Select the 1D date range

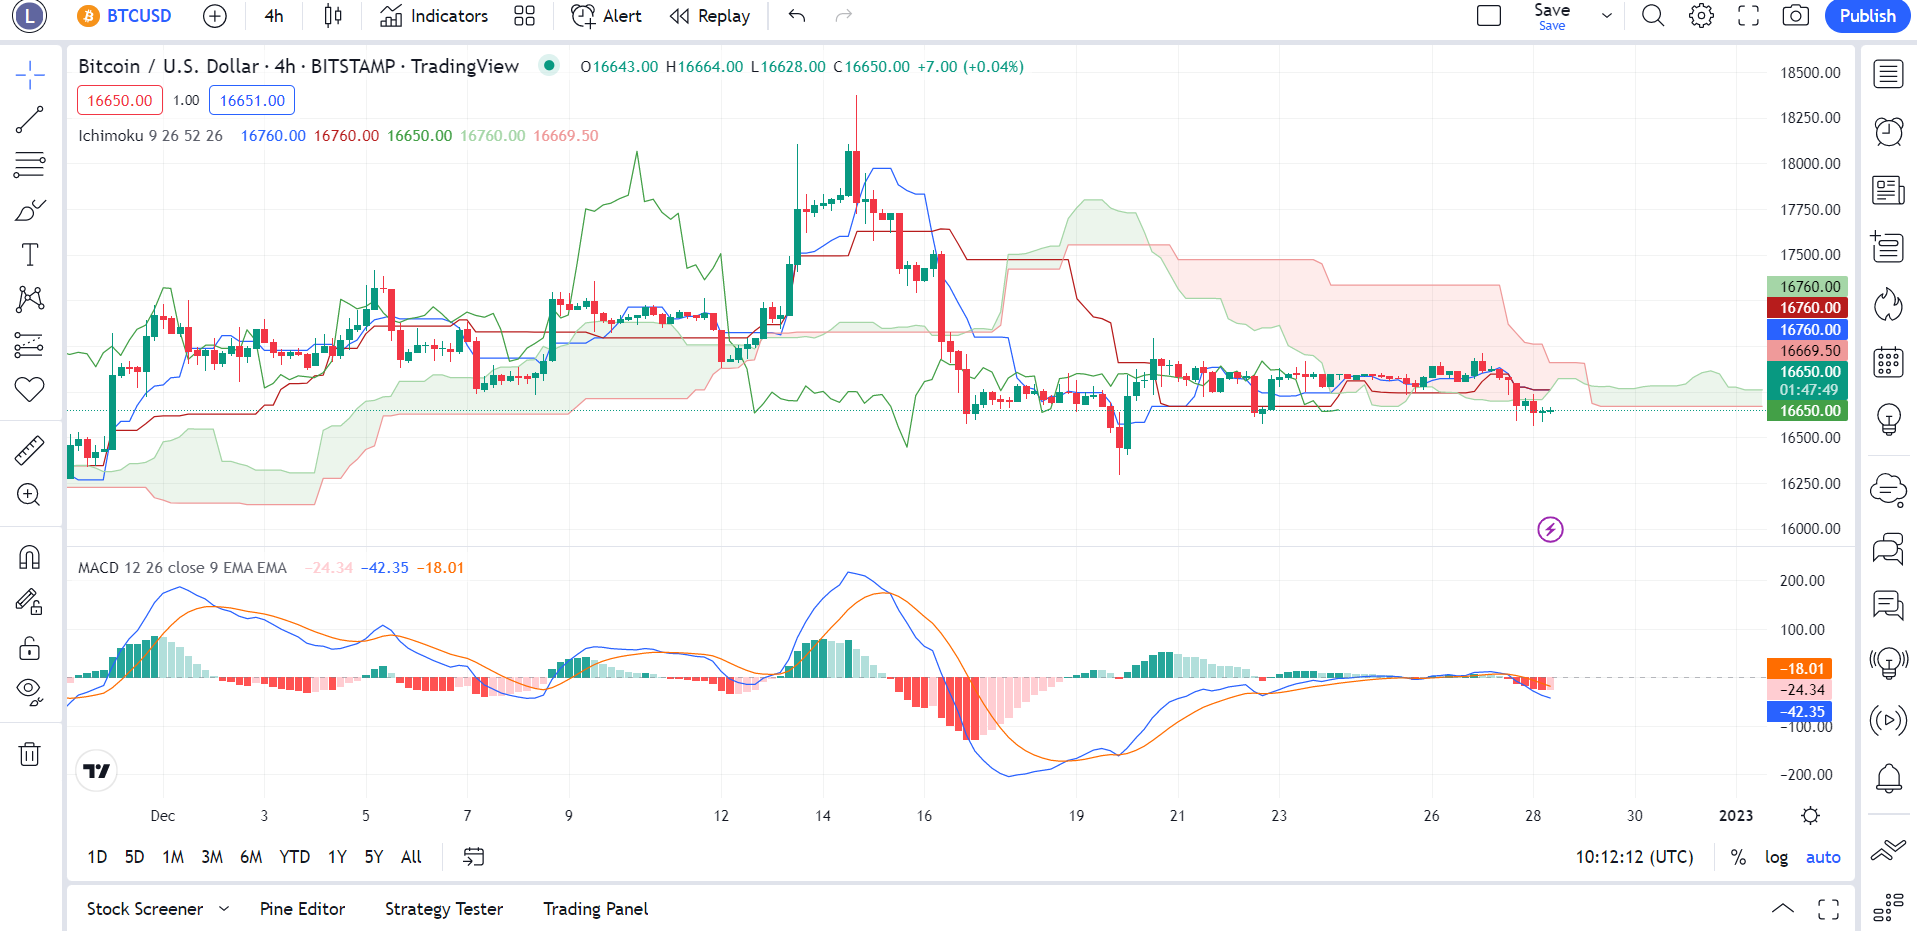[x=97, y=857]
